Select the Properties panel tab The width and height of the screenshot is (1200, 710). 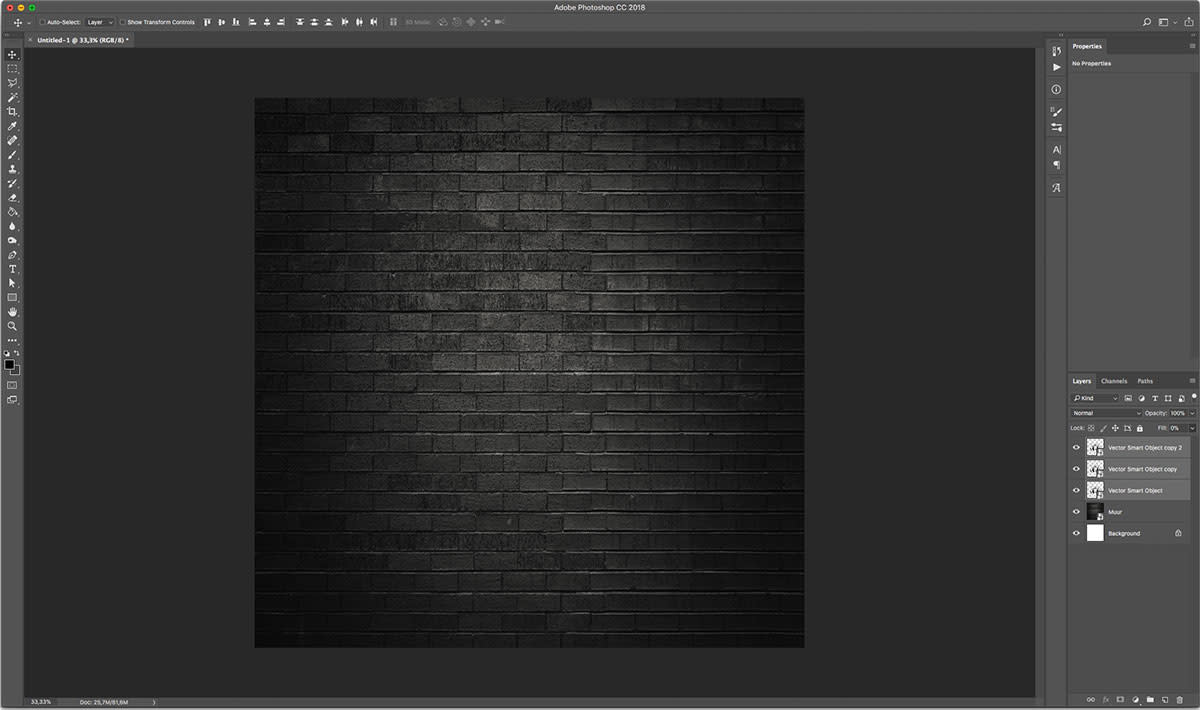1087,46
